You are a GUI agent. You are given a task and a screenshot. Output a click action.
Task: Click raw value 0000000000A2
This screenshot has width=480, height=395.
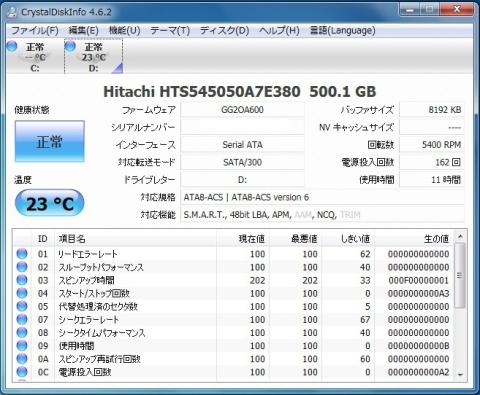(x=419, y=372)
